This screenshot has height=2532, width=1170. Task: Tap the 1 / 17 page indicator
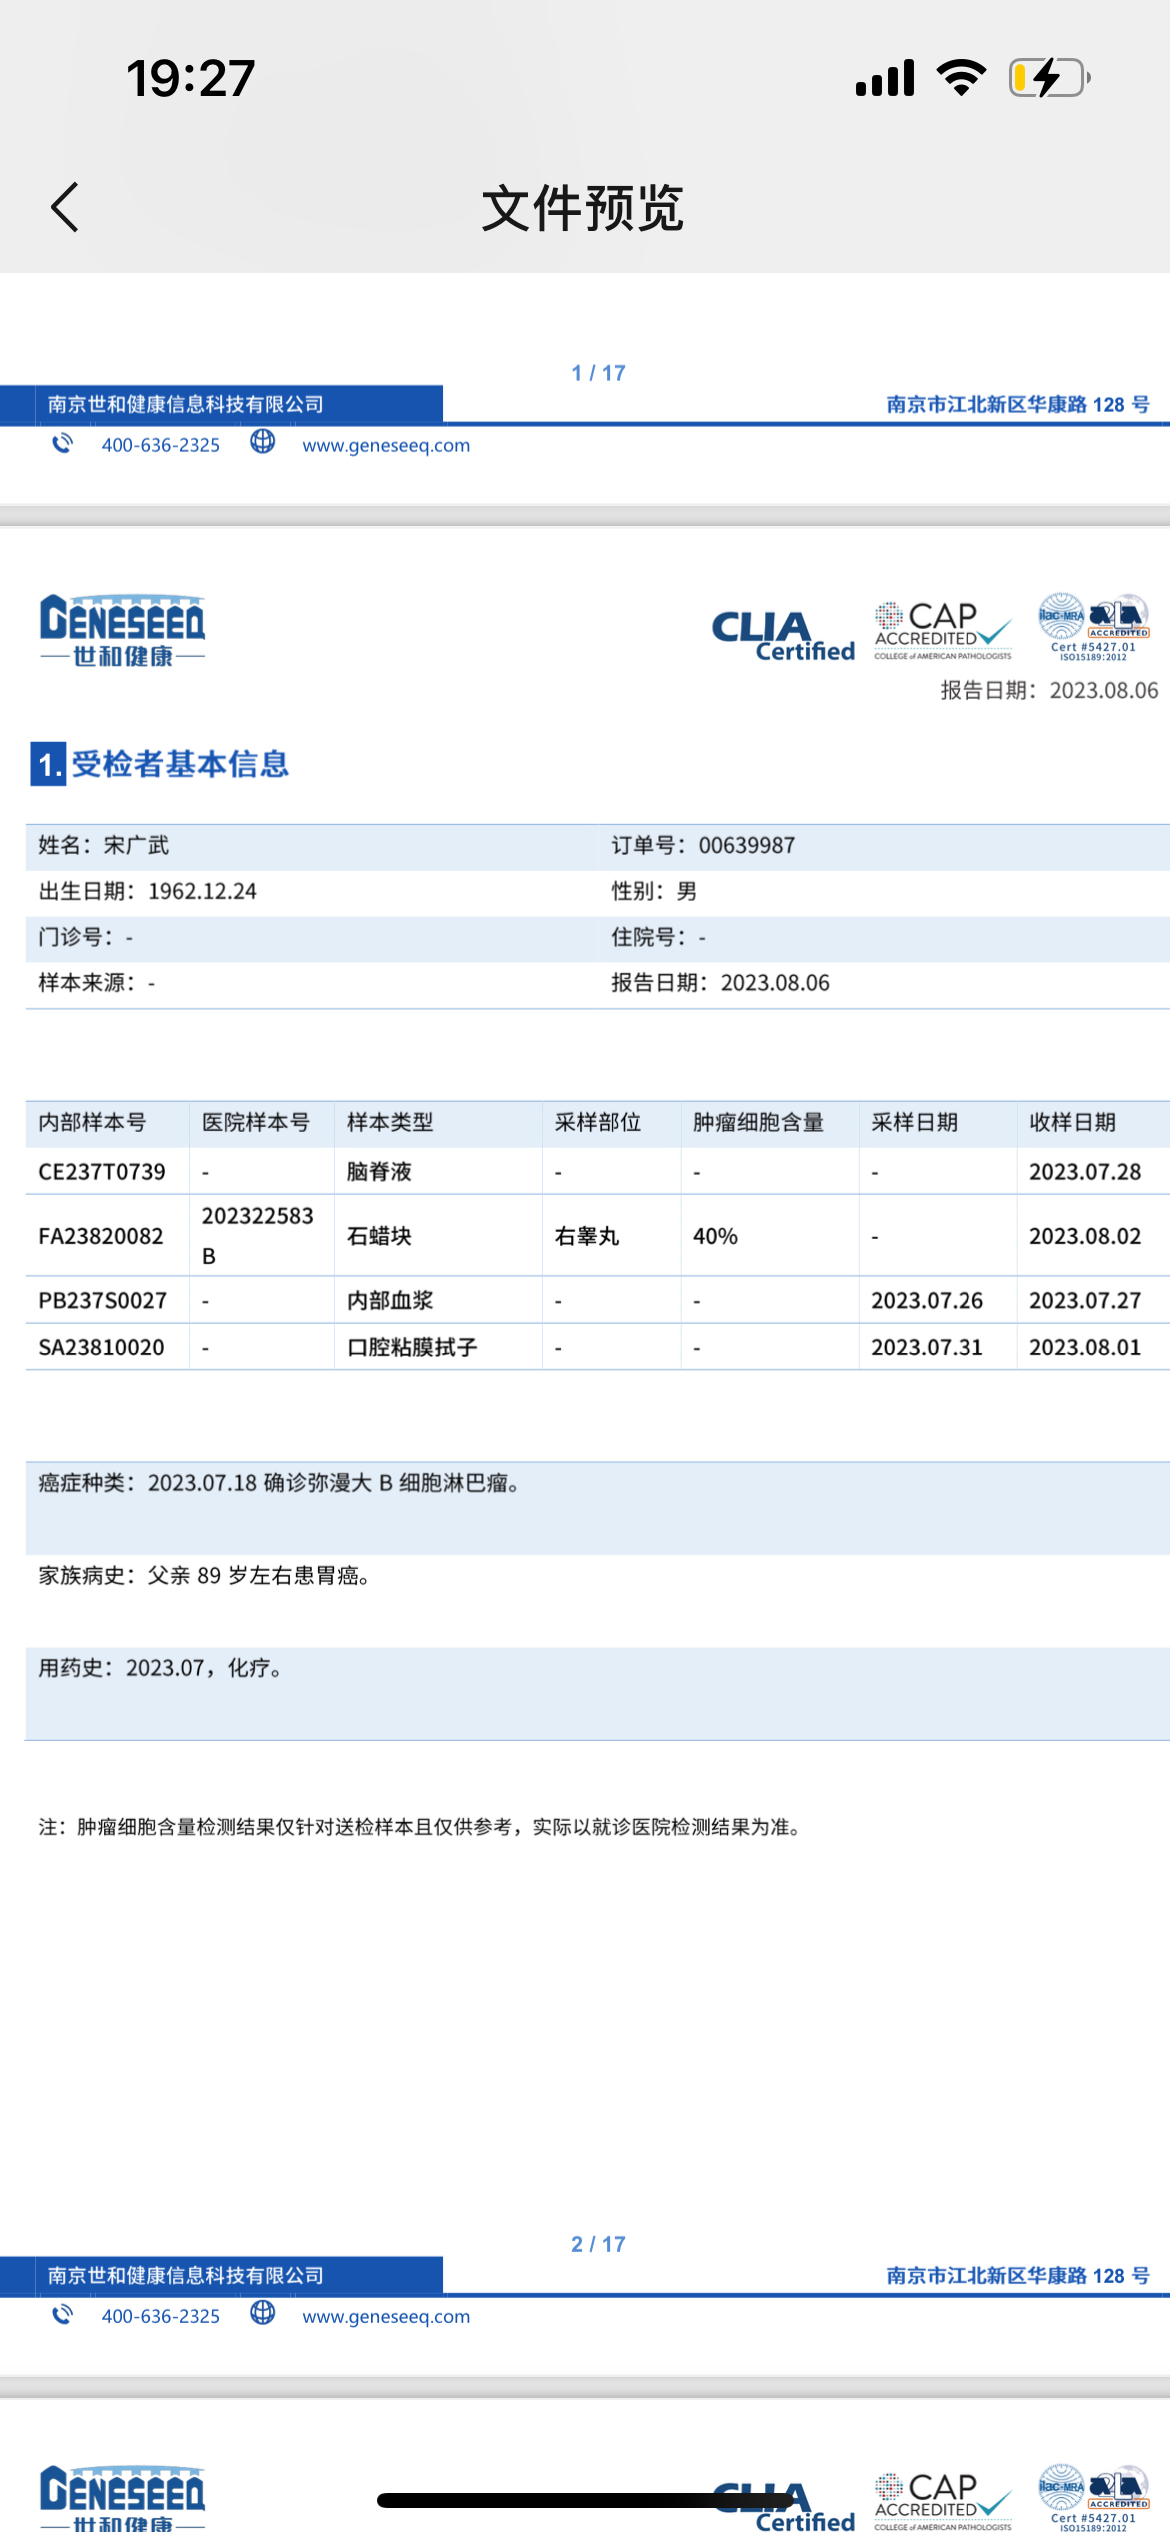(598, 373)
